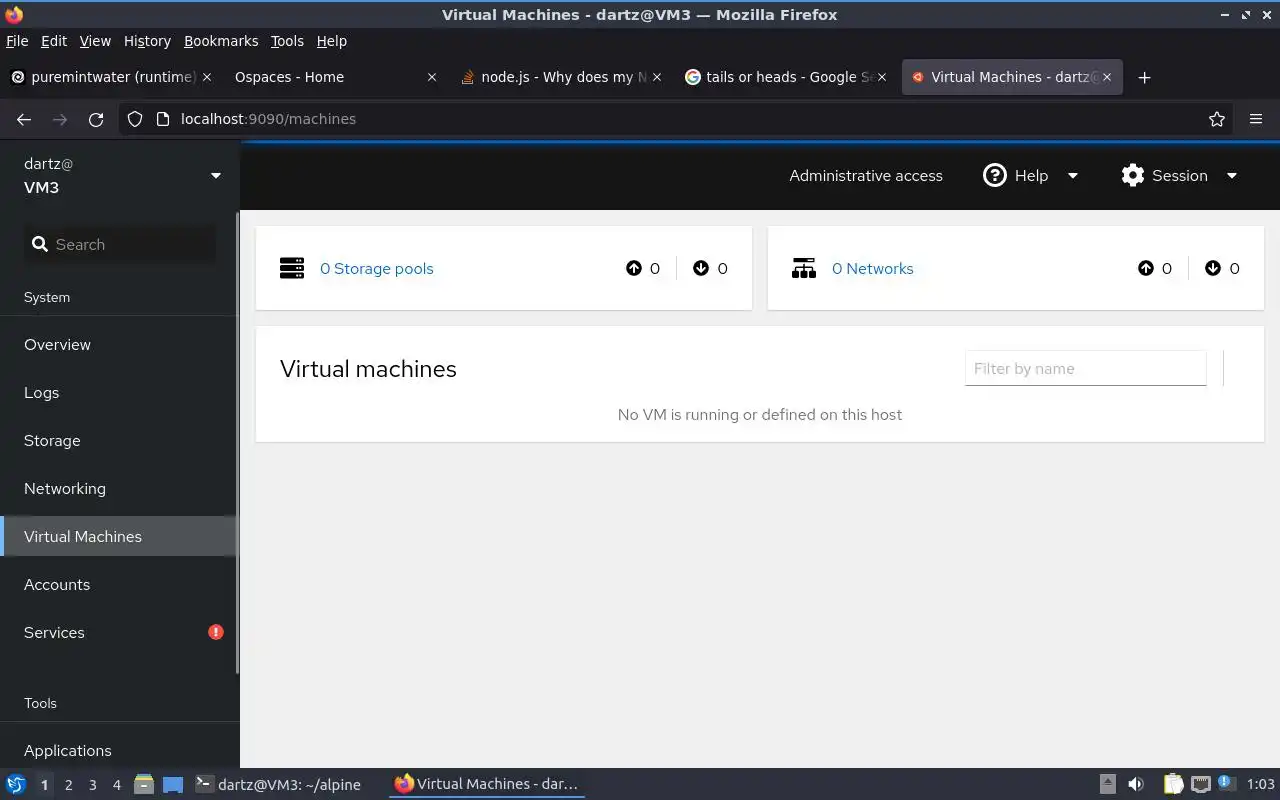Viewport: 1280px width, 800px height.
Task: Go to Services in sidebar
Action: [118, 632]
